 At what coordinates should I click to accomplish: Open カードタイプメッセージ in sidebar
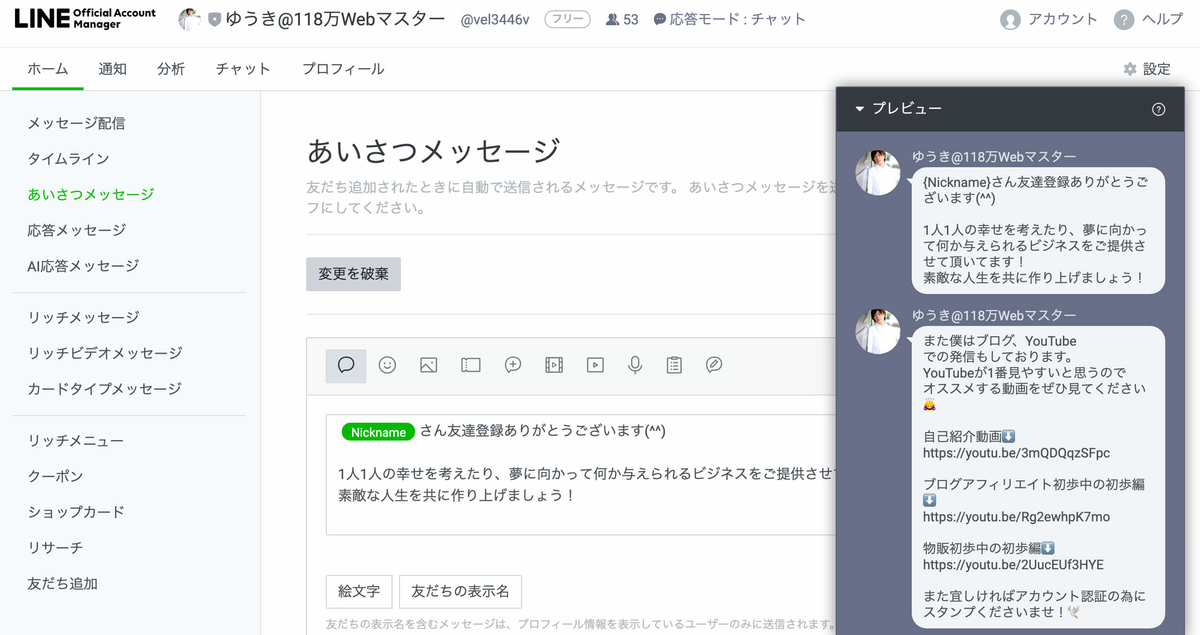point(105,389)
